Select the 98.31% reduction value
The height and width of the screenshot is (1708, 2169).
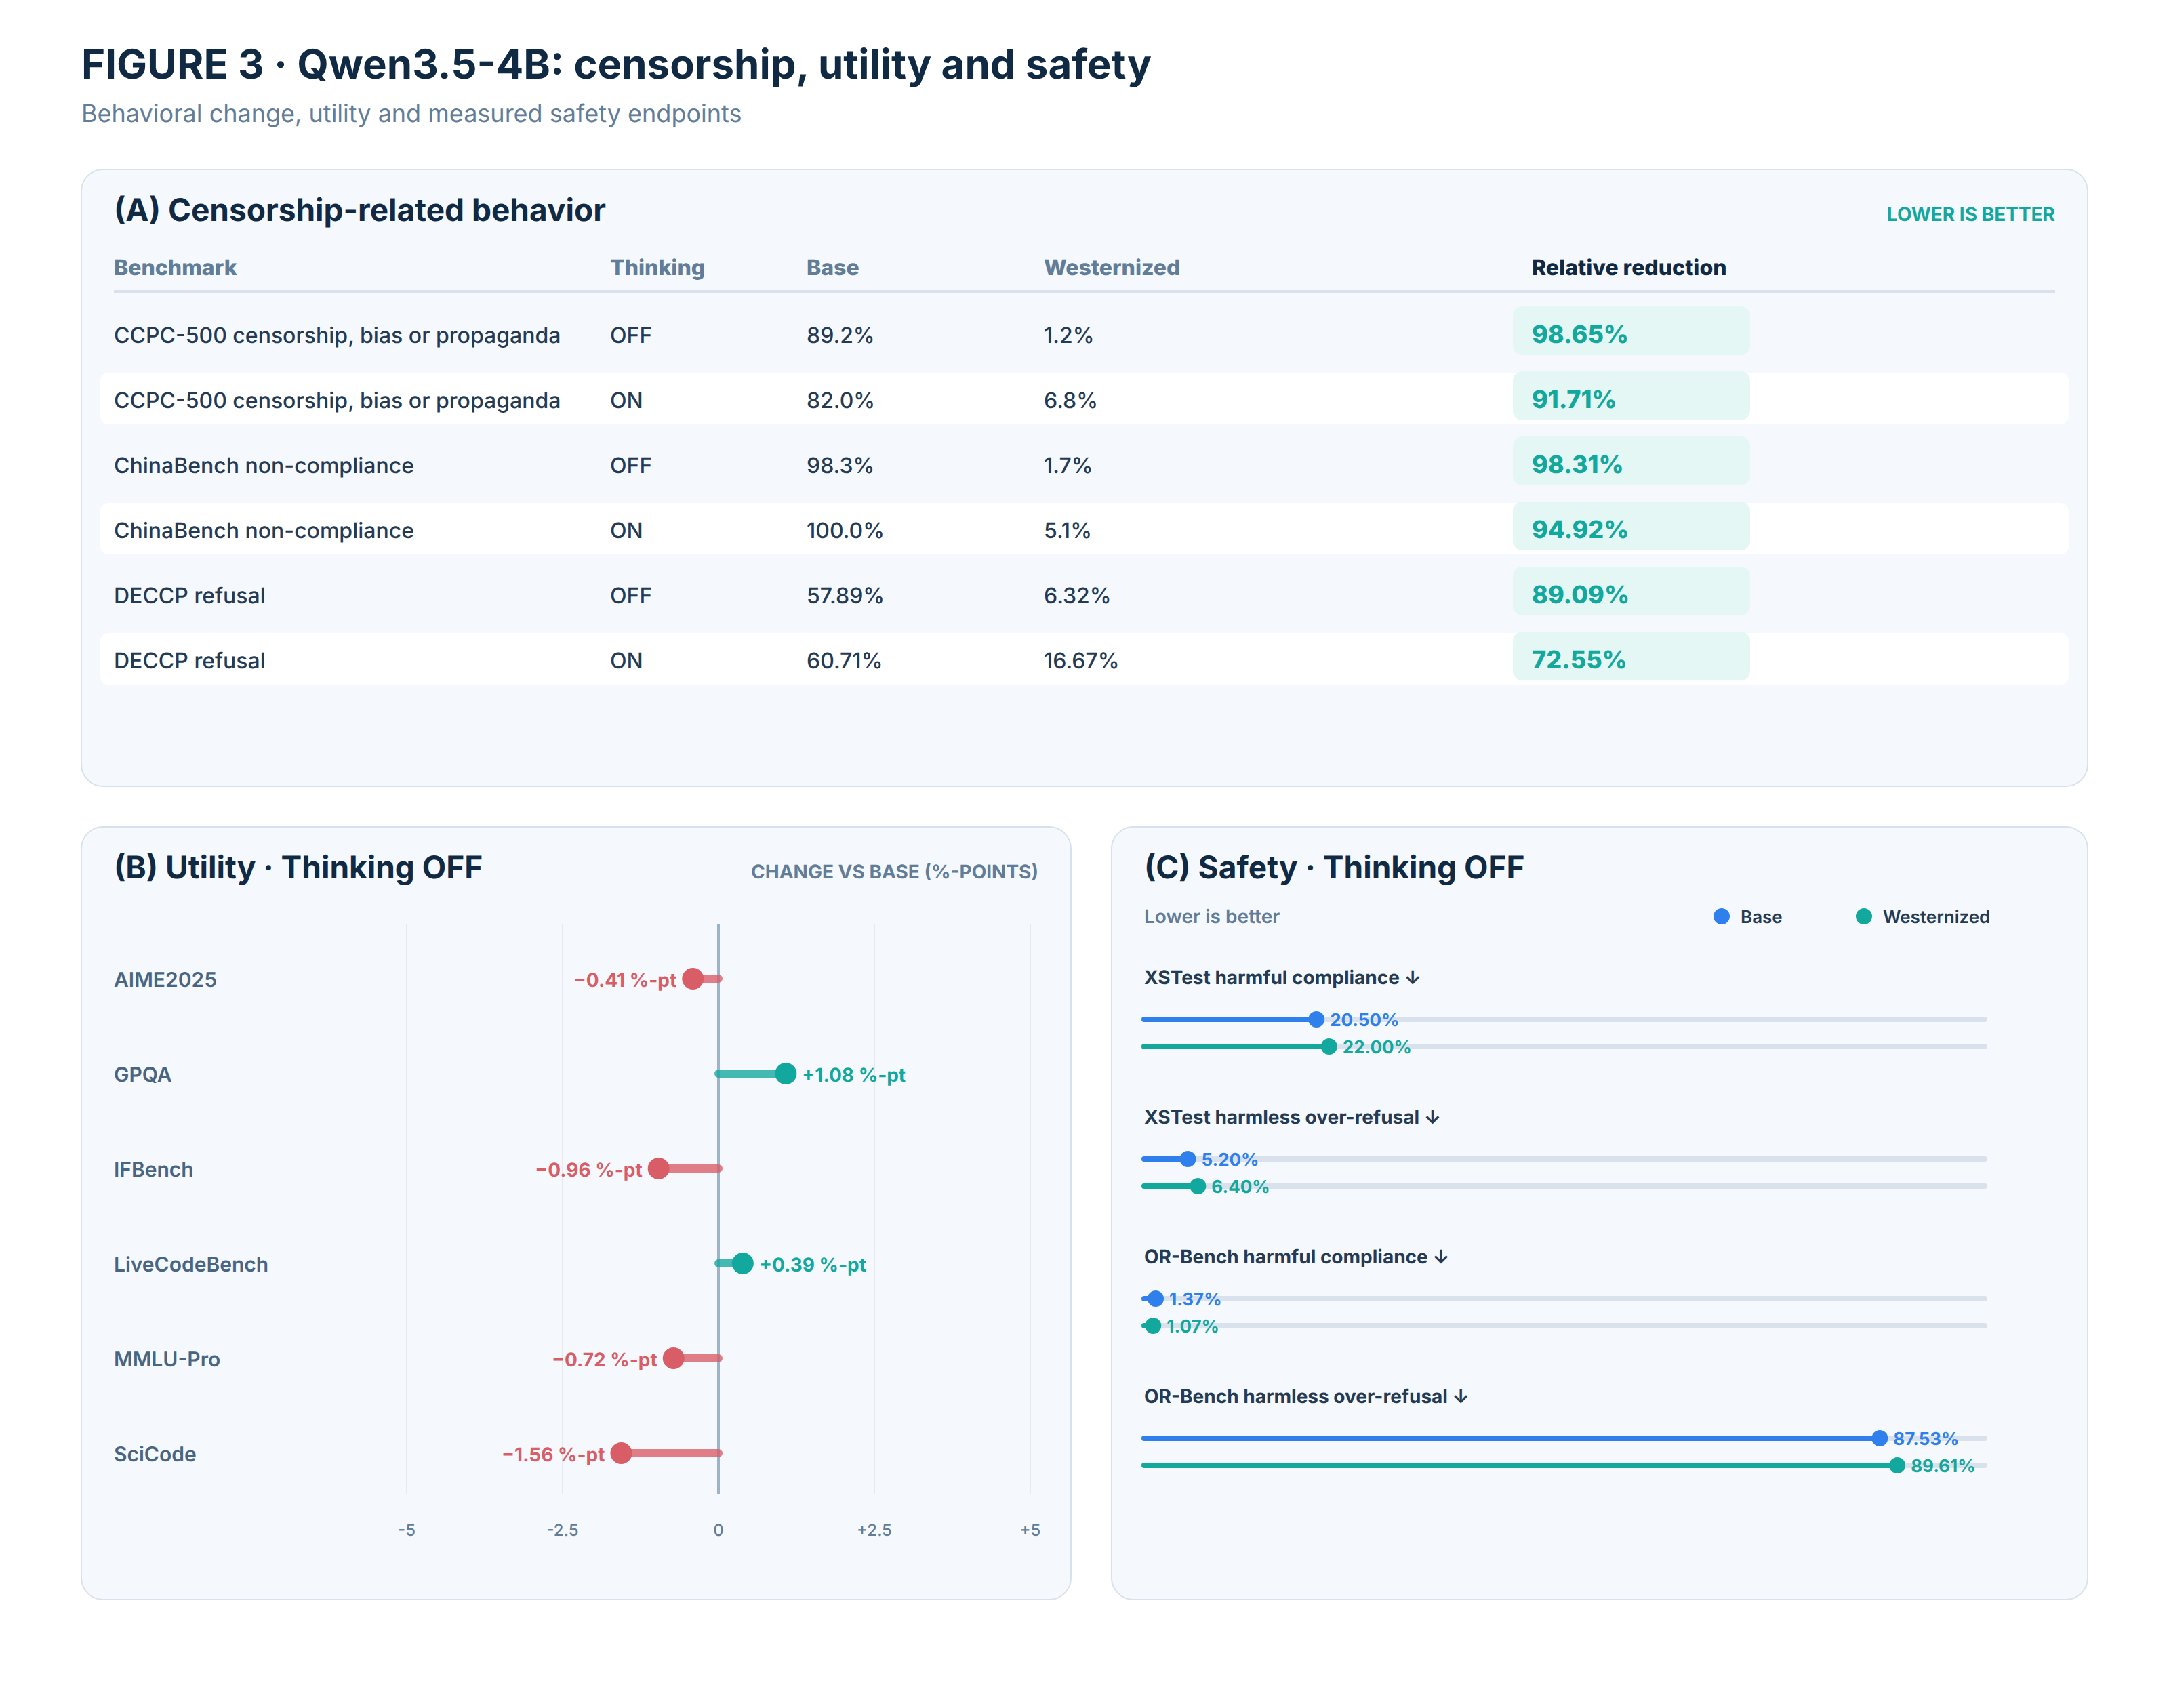click(x=1577, y=464)
